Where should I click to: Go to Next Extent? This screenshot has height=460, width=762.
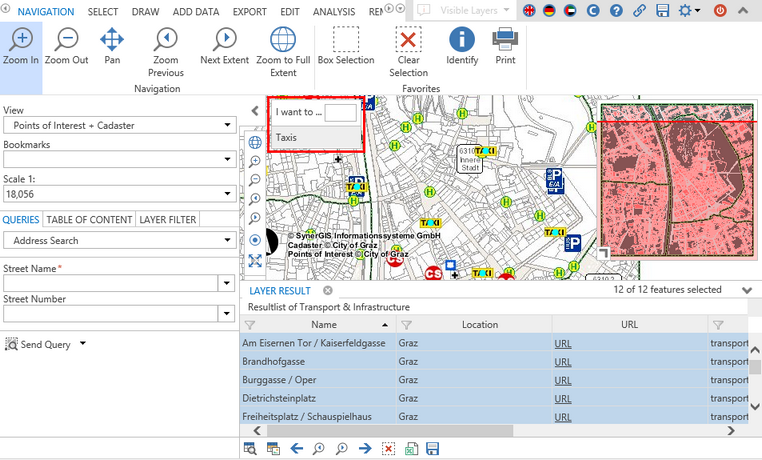(x=225, y=46)
